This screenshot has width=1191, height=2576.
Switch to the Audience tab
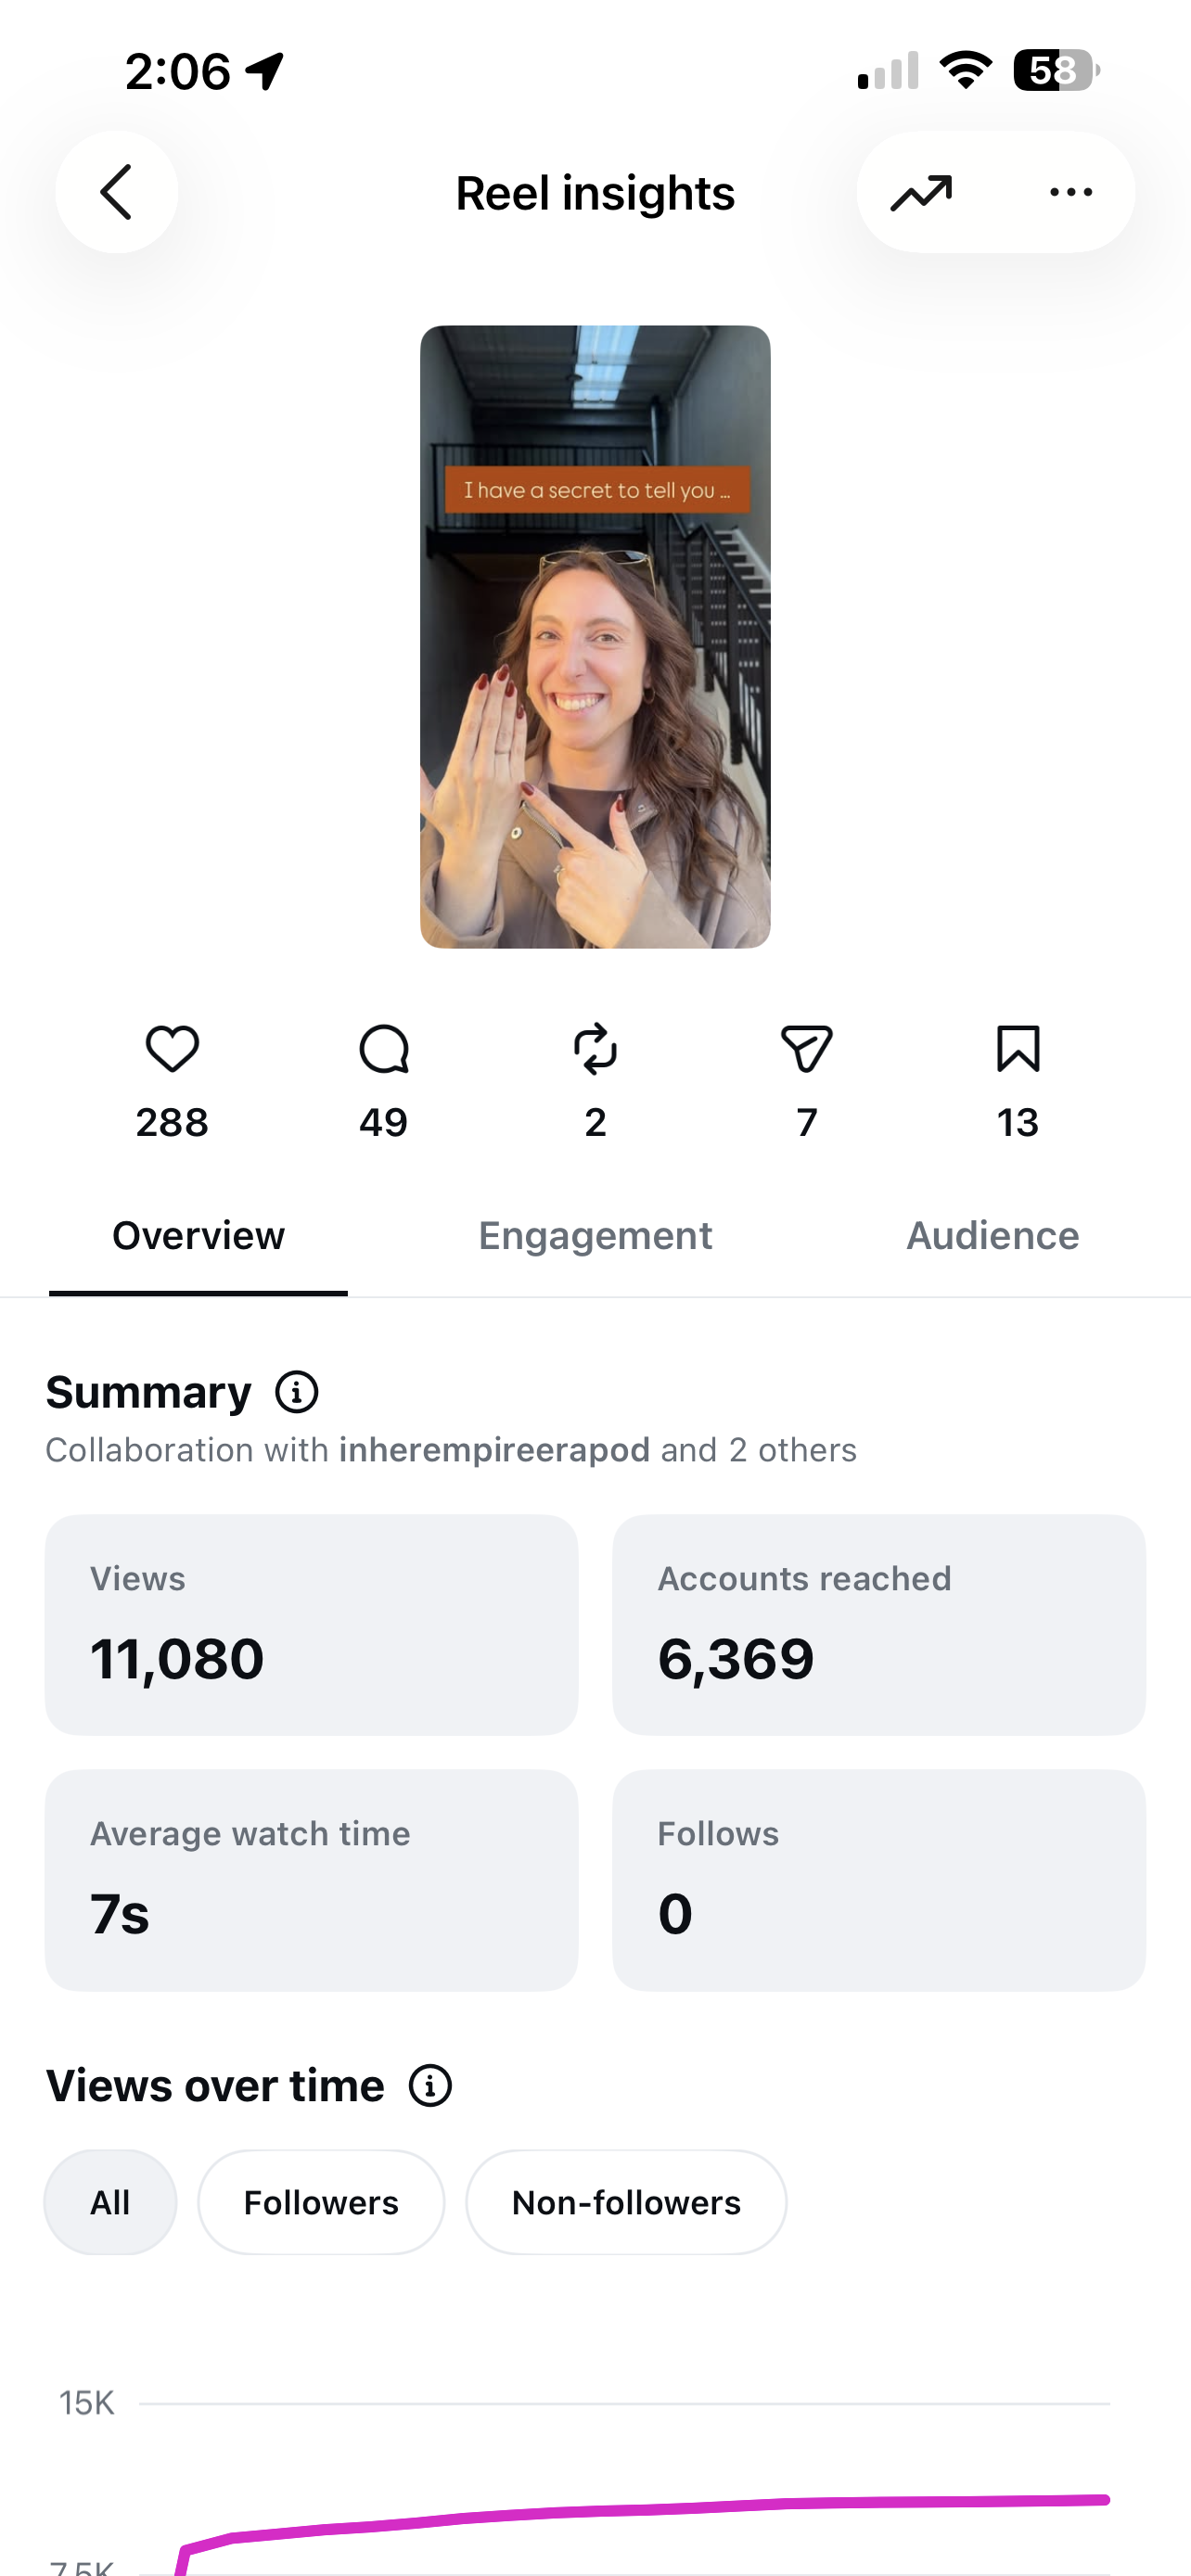pyautogui.click(x=992, y=1236)
